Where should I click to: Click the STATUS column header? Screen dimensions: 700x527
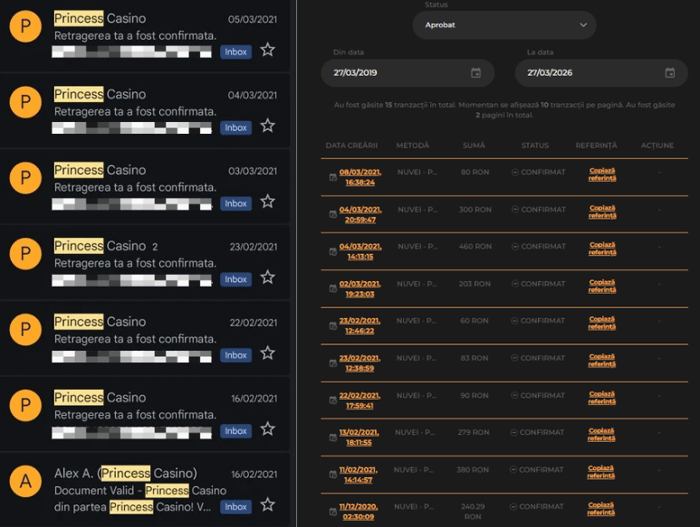[535, 146]
